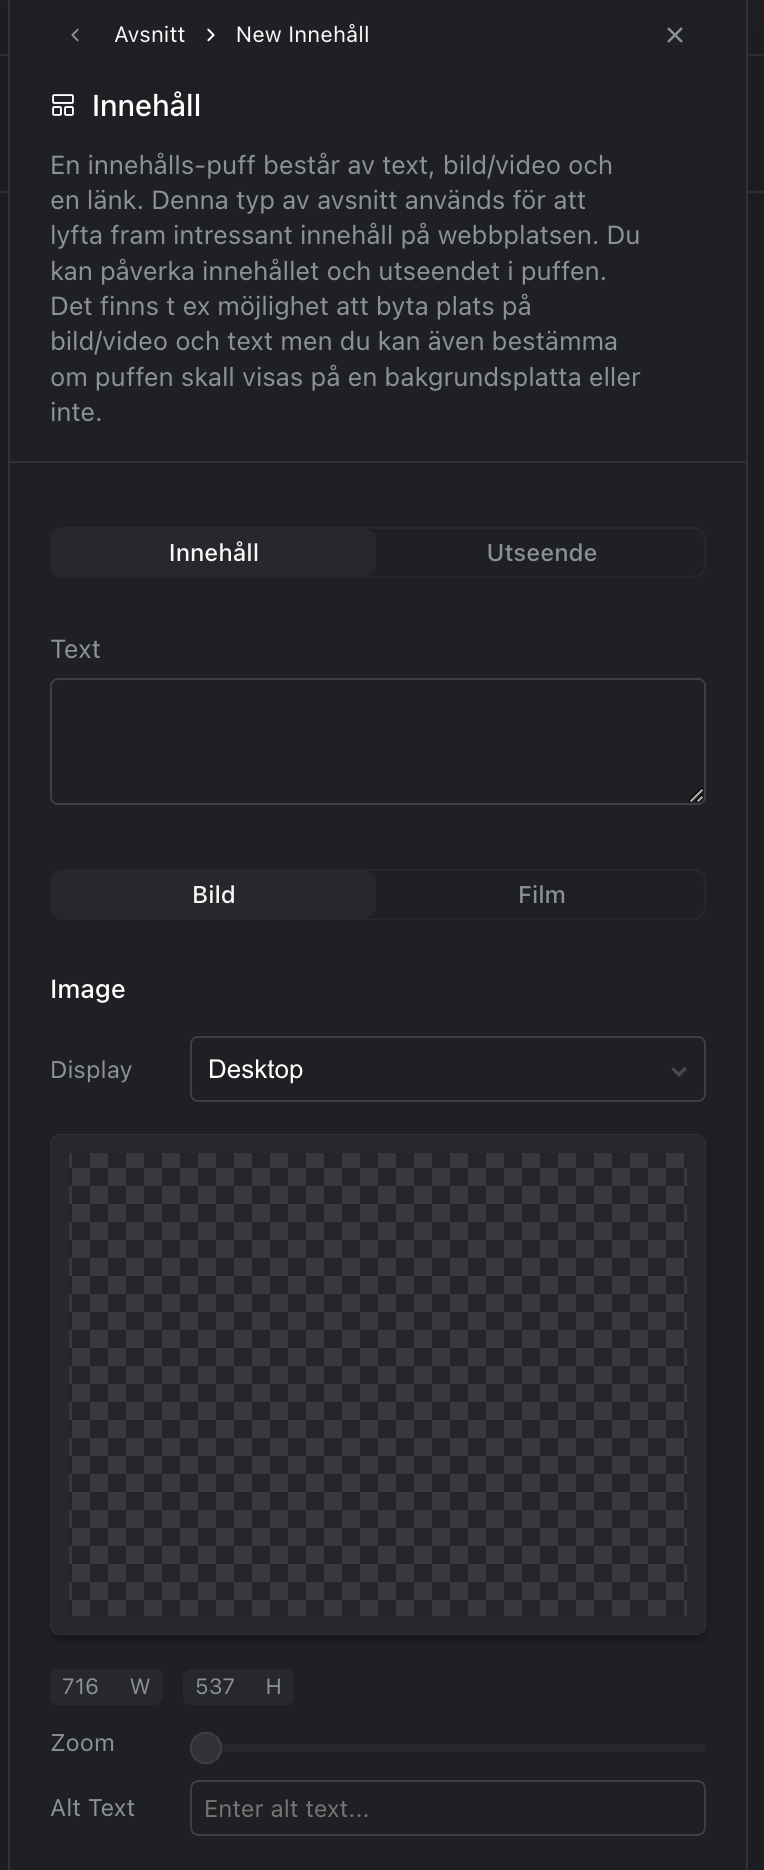Click the New Innehåll breadcrumb
Viewport: 764px width, 1870px height.
[x=302, y=35]
